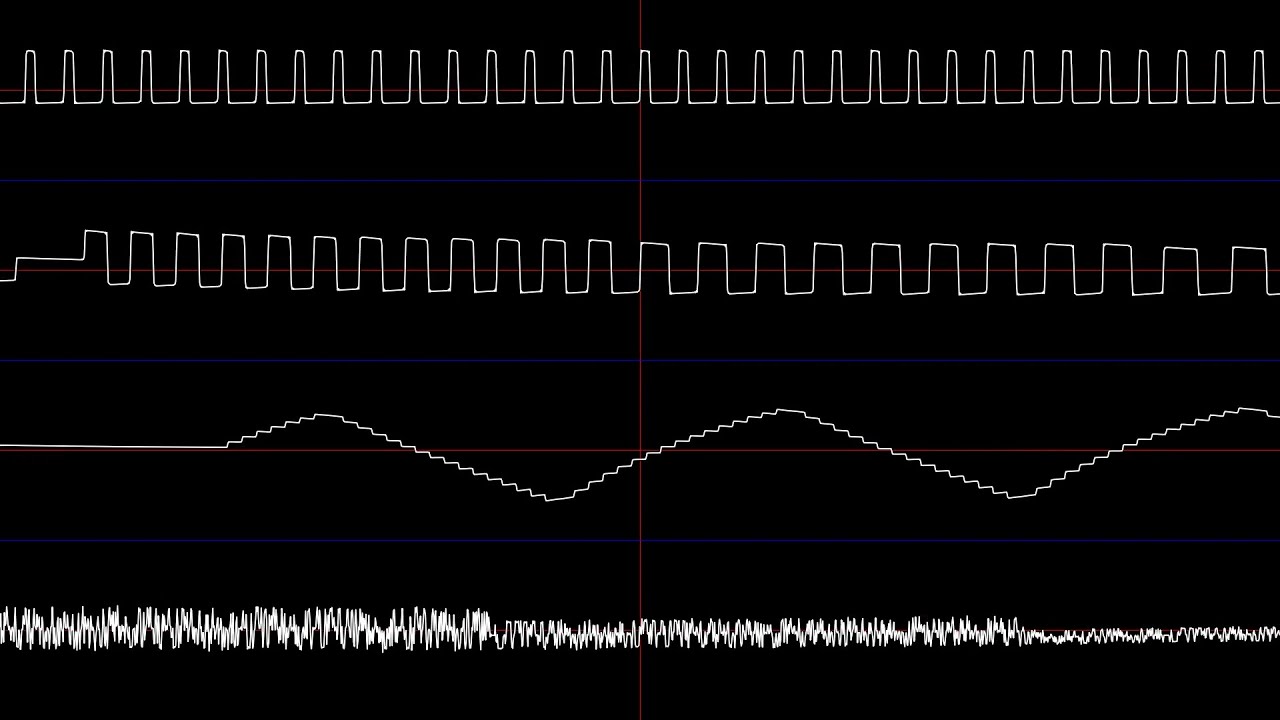The height and width of the screenshot is (720, 1280).
Task: Click the narrow pulse waveform in top channel
Action: click(640, 77)
